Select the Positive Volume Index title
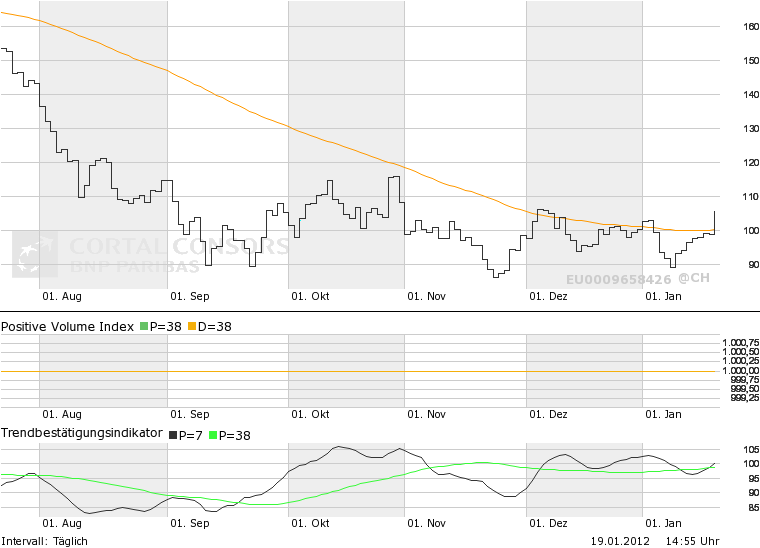Image resolution: width=760 pixels, height=548 pixels. coord(67,327)
